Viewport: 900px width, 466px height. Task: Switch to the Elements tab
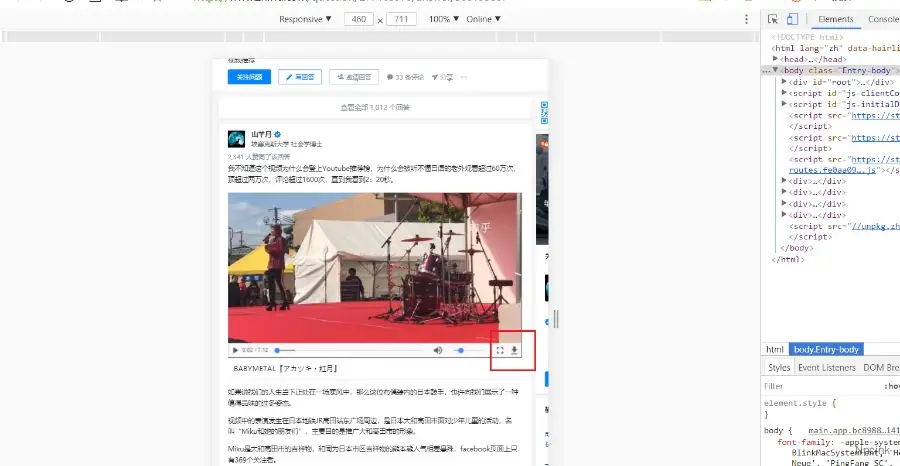pos(836,19)
